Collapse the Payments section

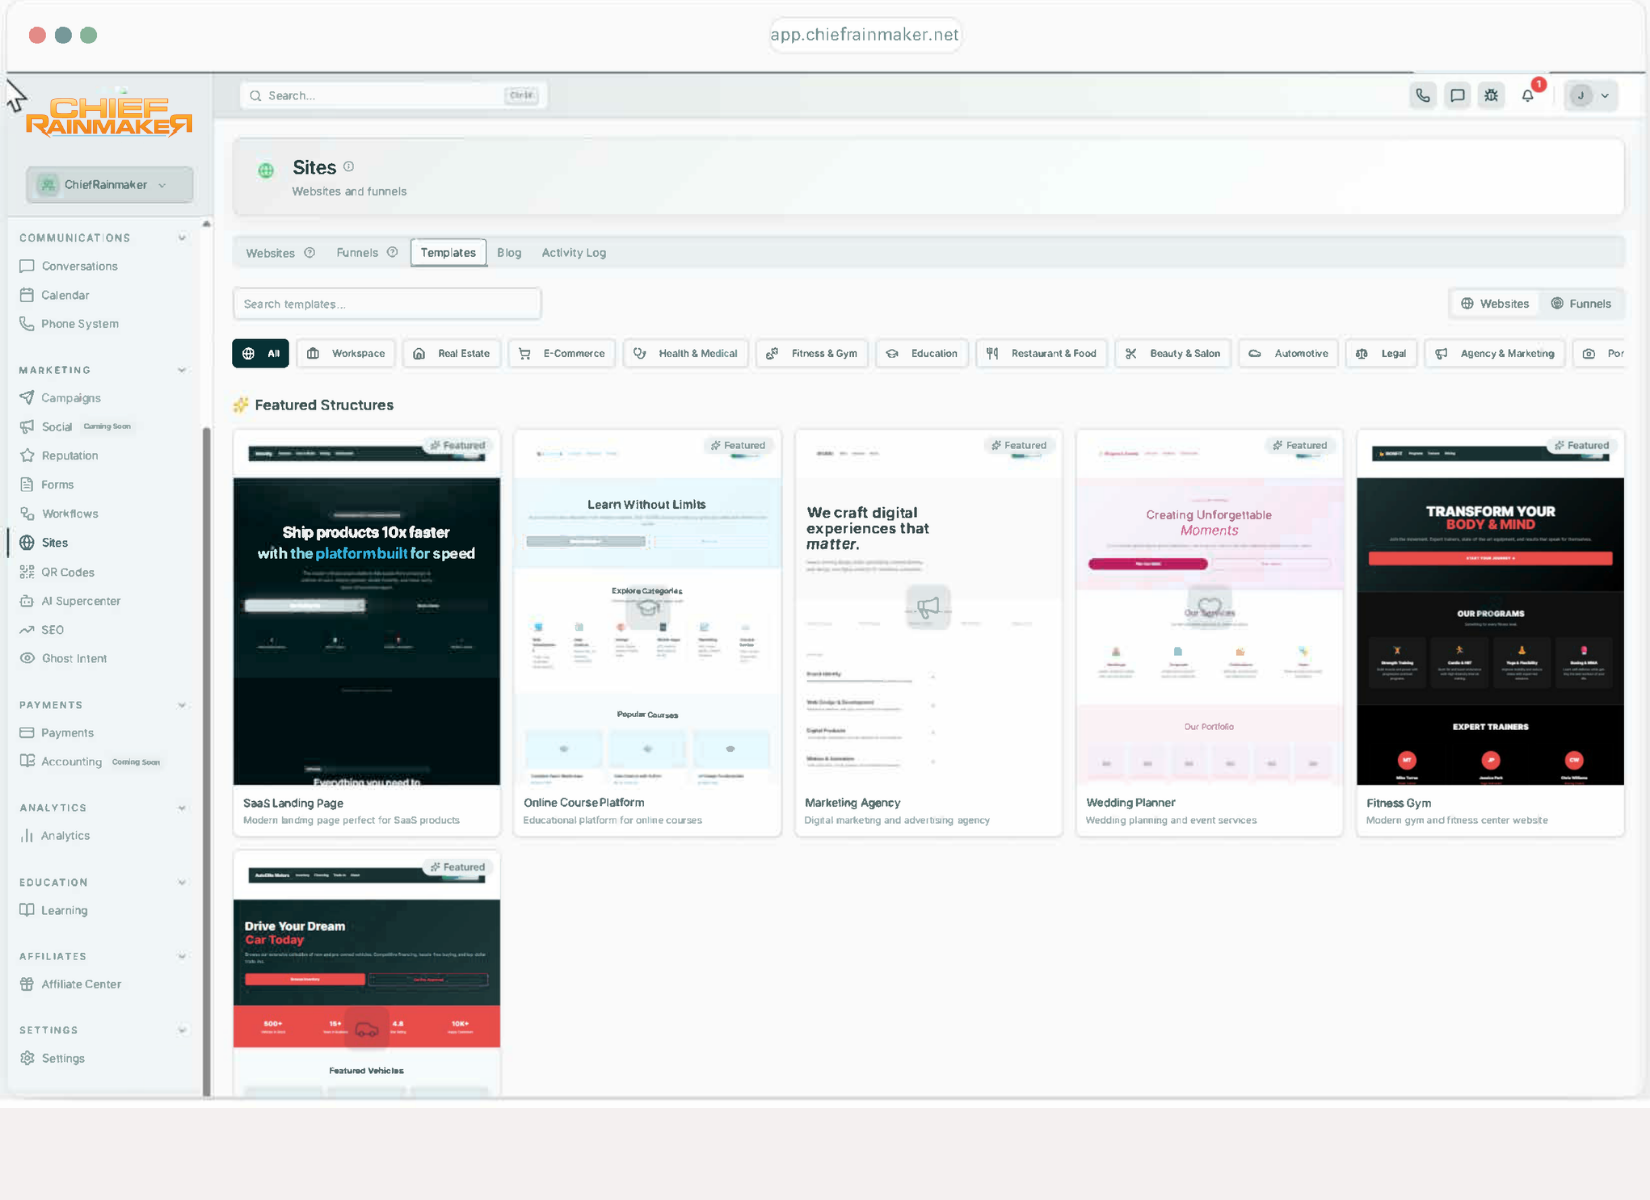coord(182,705)
